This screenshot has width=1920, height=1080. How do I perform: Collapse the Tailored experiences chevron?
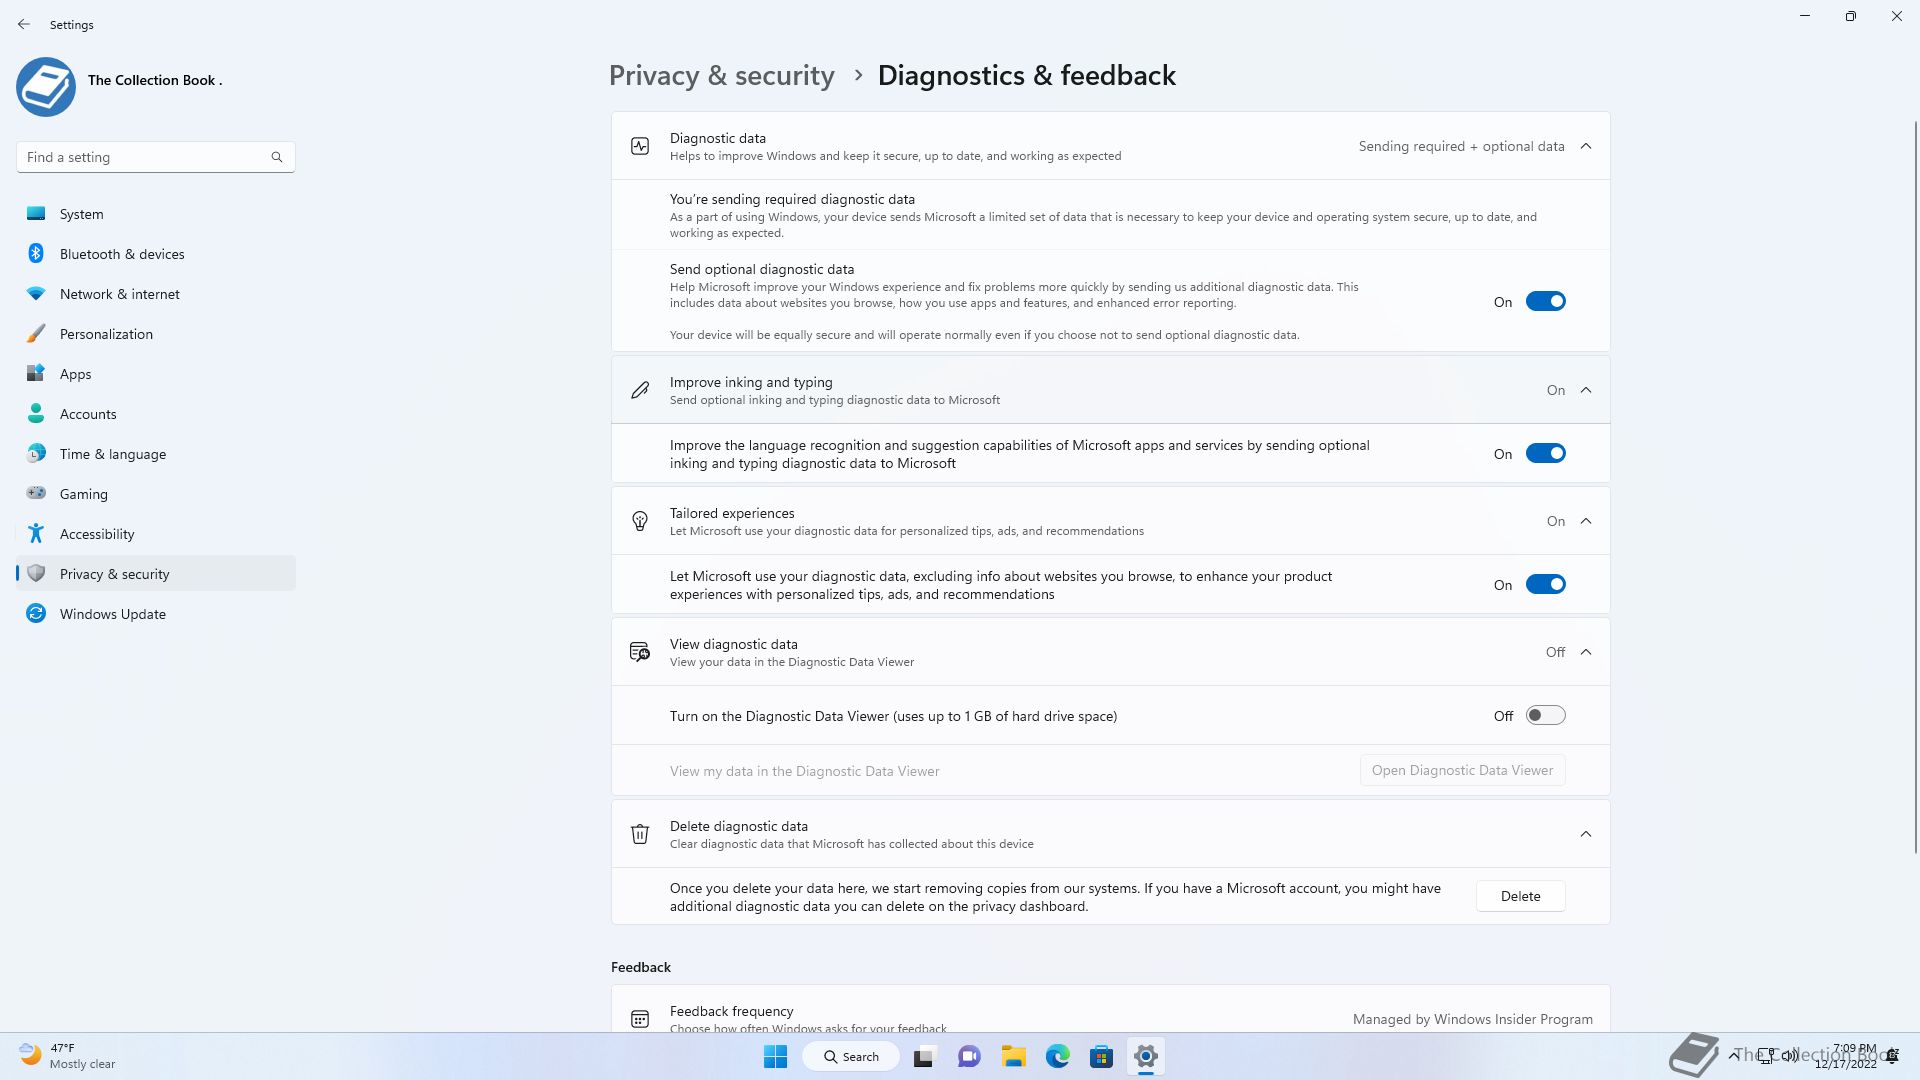click(x=1586, y=521)
